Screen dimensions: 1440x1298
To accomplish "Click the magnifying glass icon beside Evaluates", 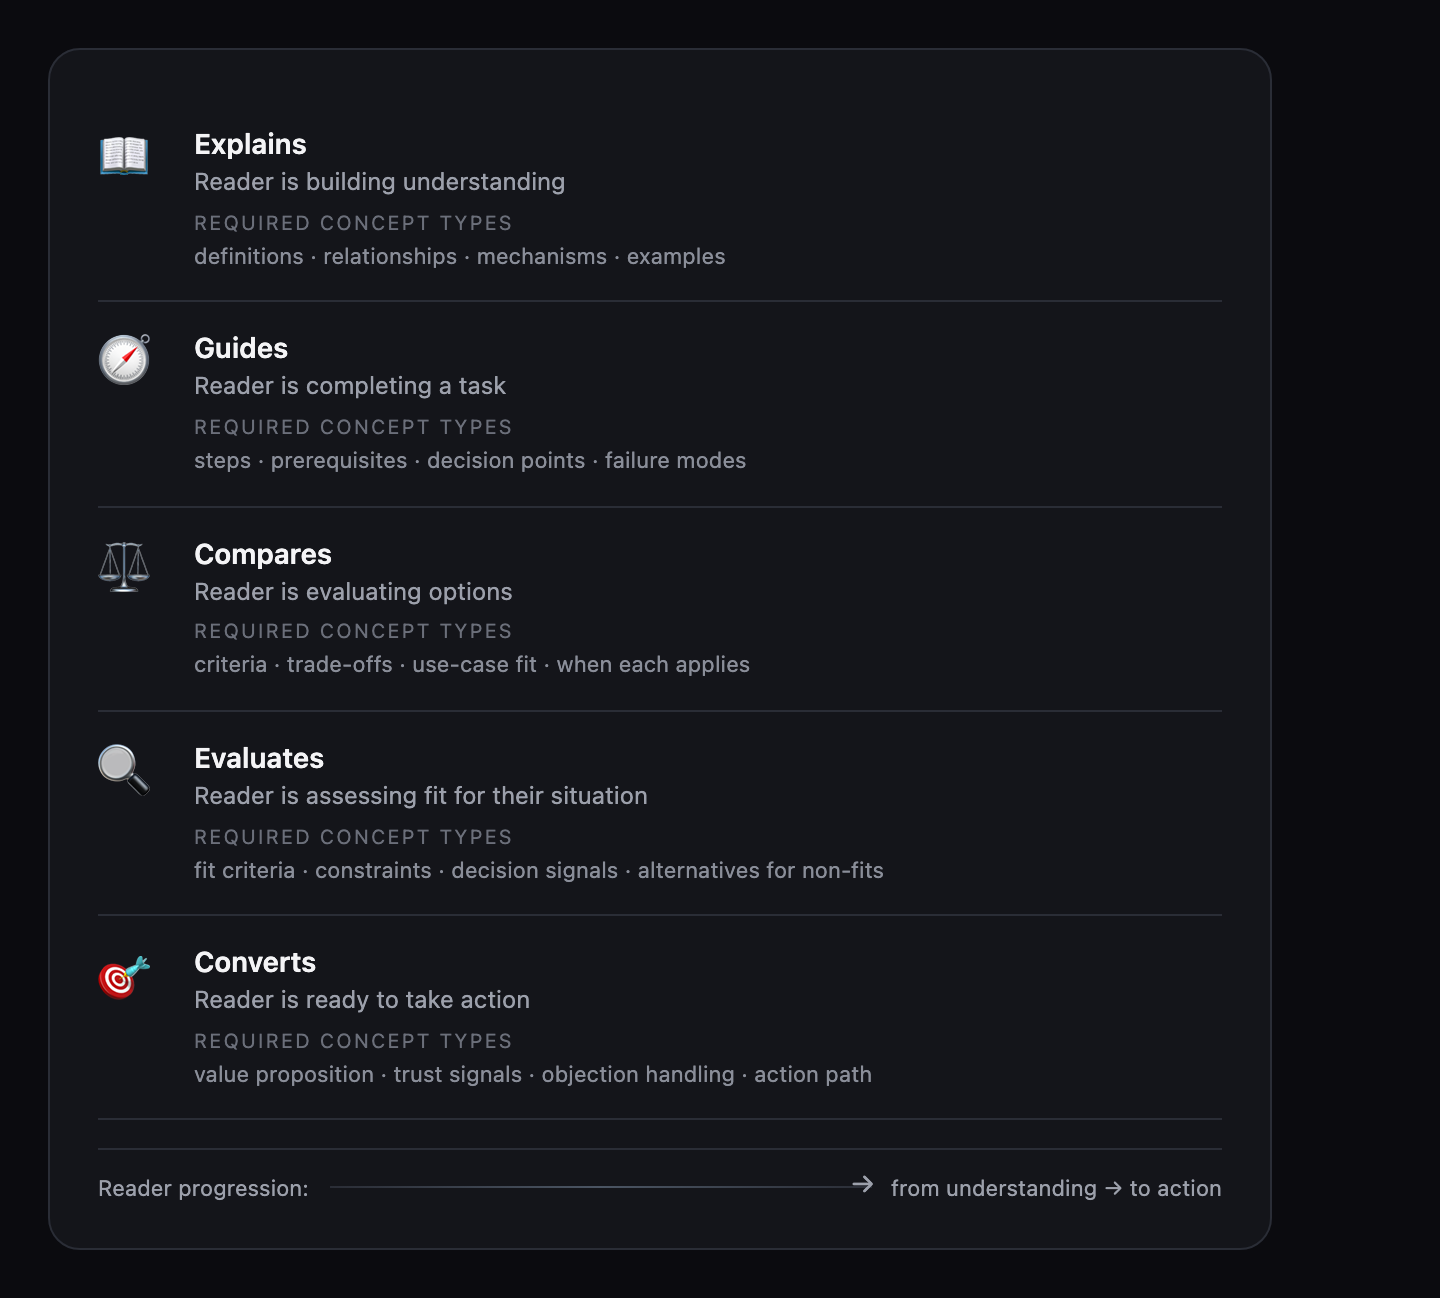I will (124, 770).
